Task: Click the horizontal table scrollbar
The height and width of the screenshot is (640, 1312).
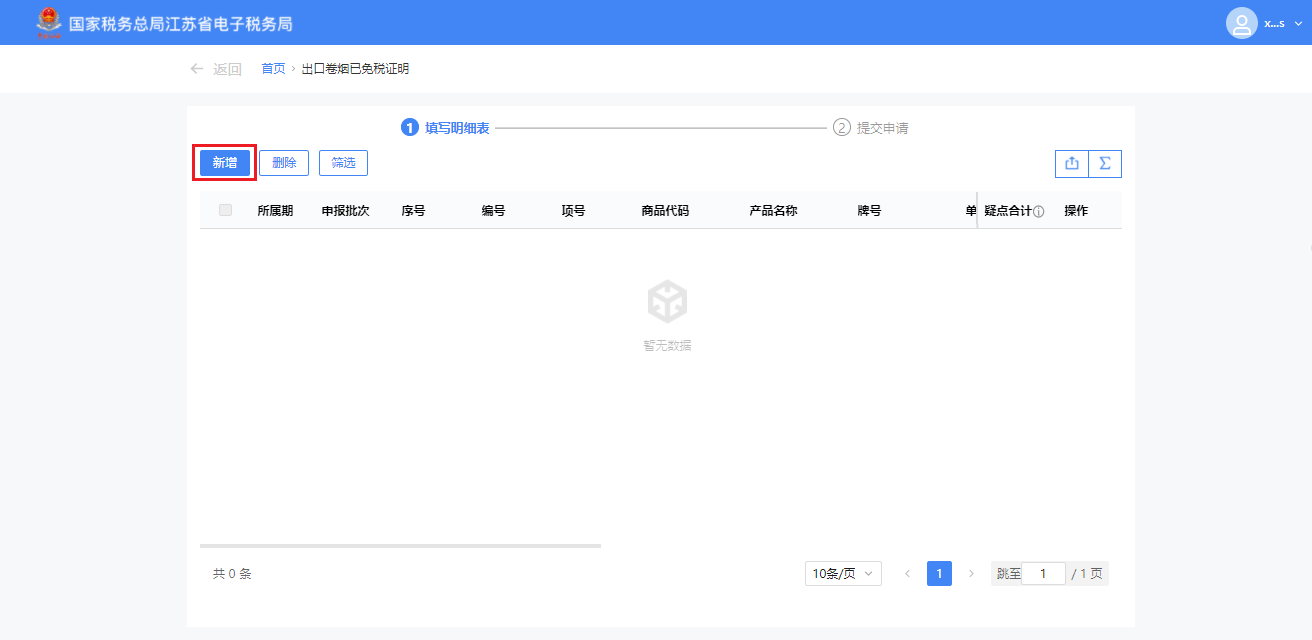Action: (400, 546)
